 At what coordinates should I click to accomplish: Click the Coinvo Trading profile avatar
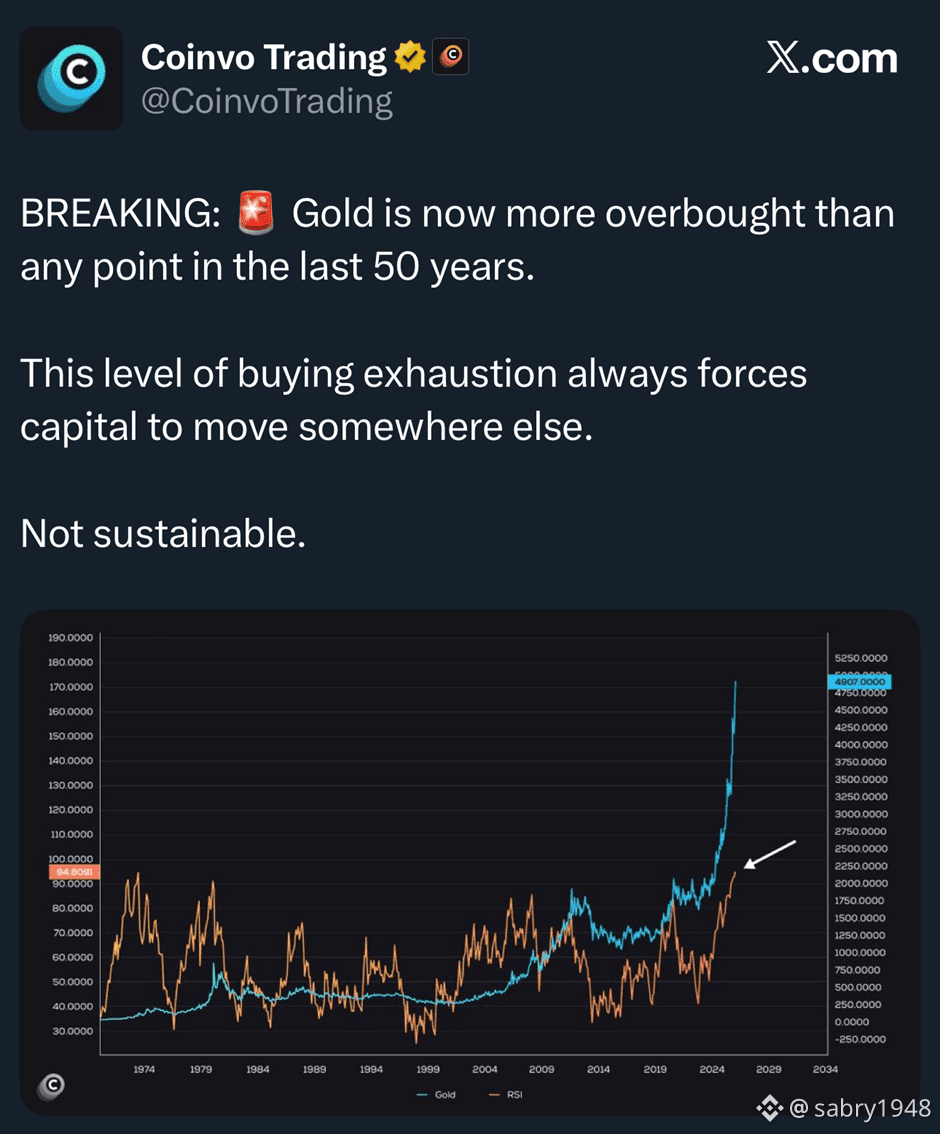coord(71,79)
